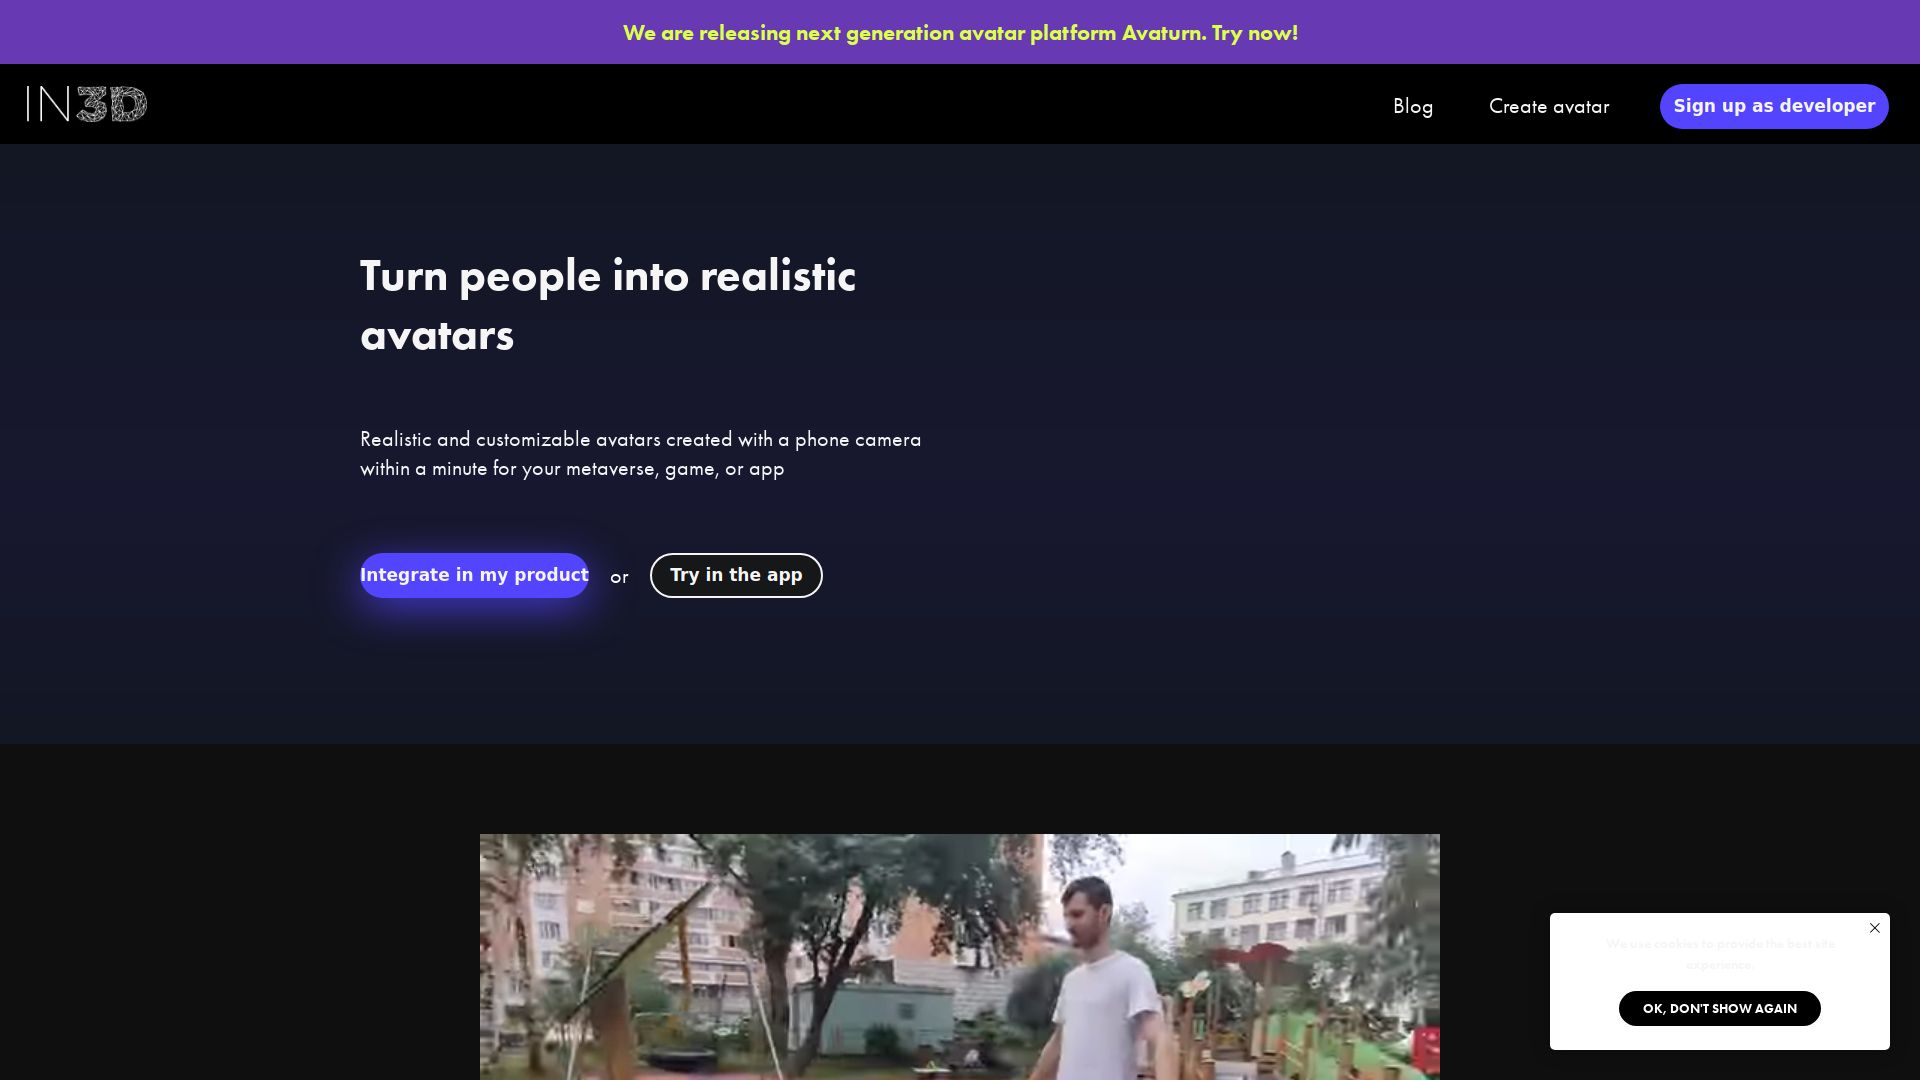
Task: Accept cookies with OK, DON'T SHOW AGAIN
Action: (1720, 1008)
